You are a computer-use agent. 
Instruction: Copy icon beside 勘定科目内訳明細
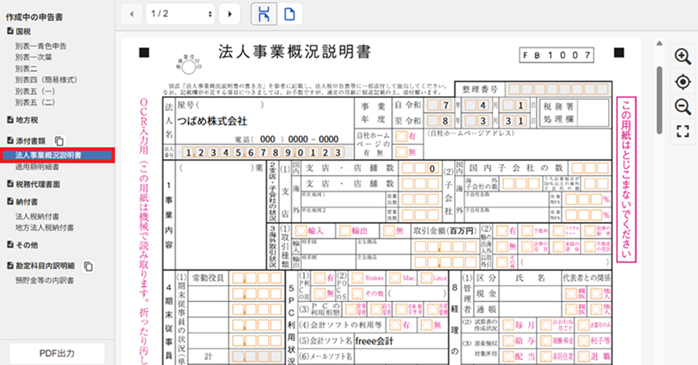88,266
